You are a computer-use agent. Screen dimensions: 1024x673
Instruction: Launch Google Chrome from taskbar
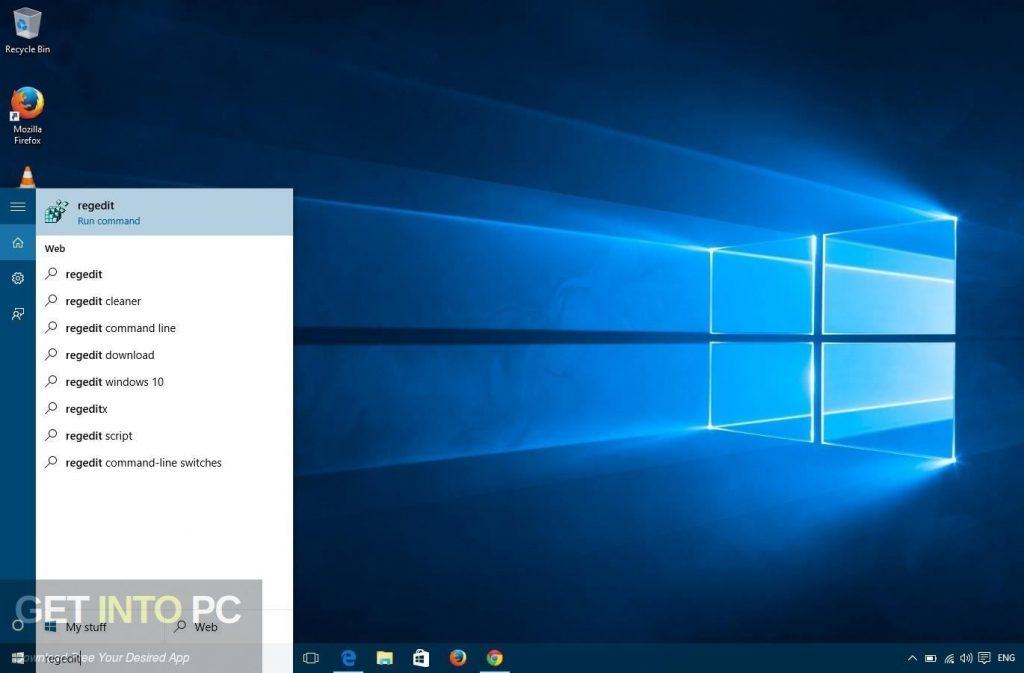(494, 658)
